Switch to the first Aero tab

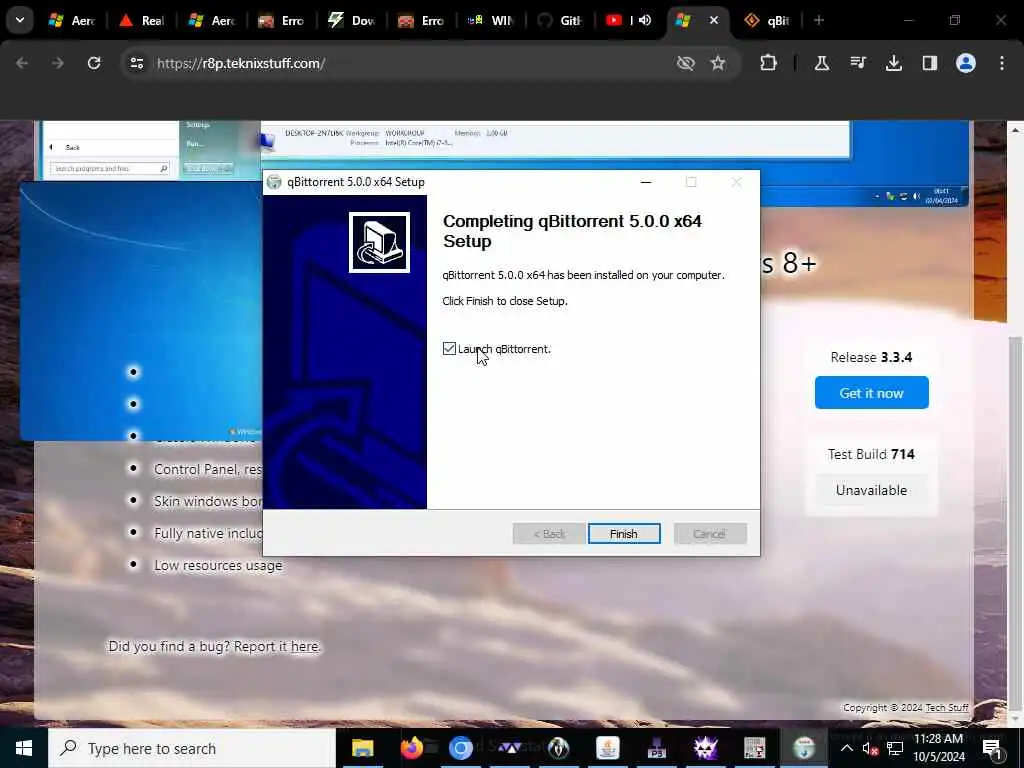coord(72,20)
